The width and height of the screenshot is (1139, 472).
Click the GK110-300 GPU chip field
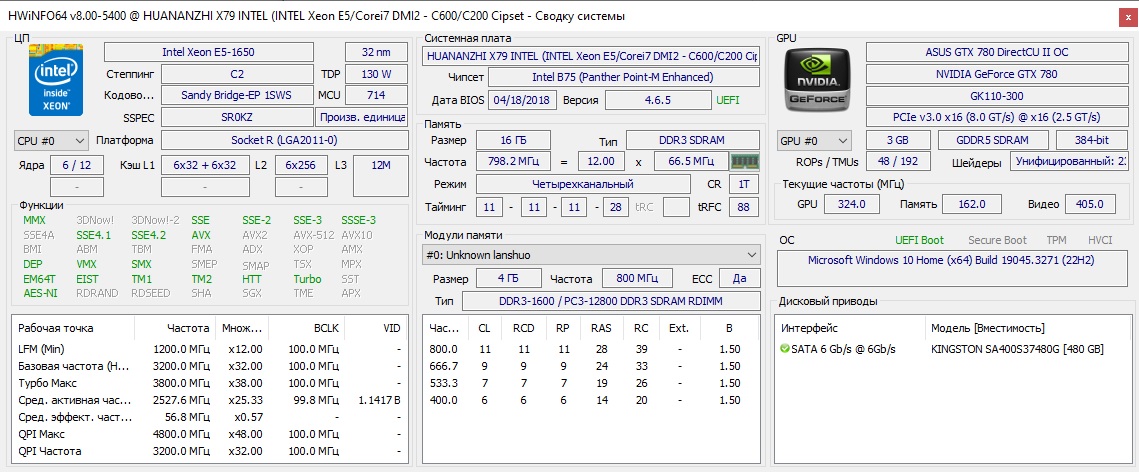click(x=997, y=96)
